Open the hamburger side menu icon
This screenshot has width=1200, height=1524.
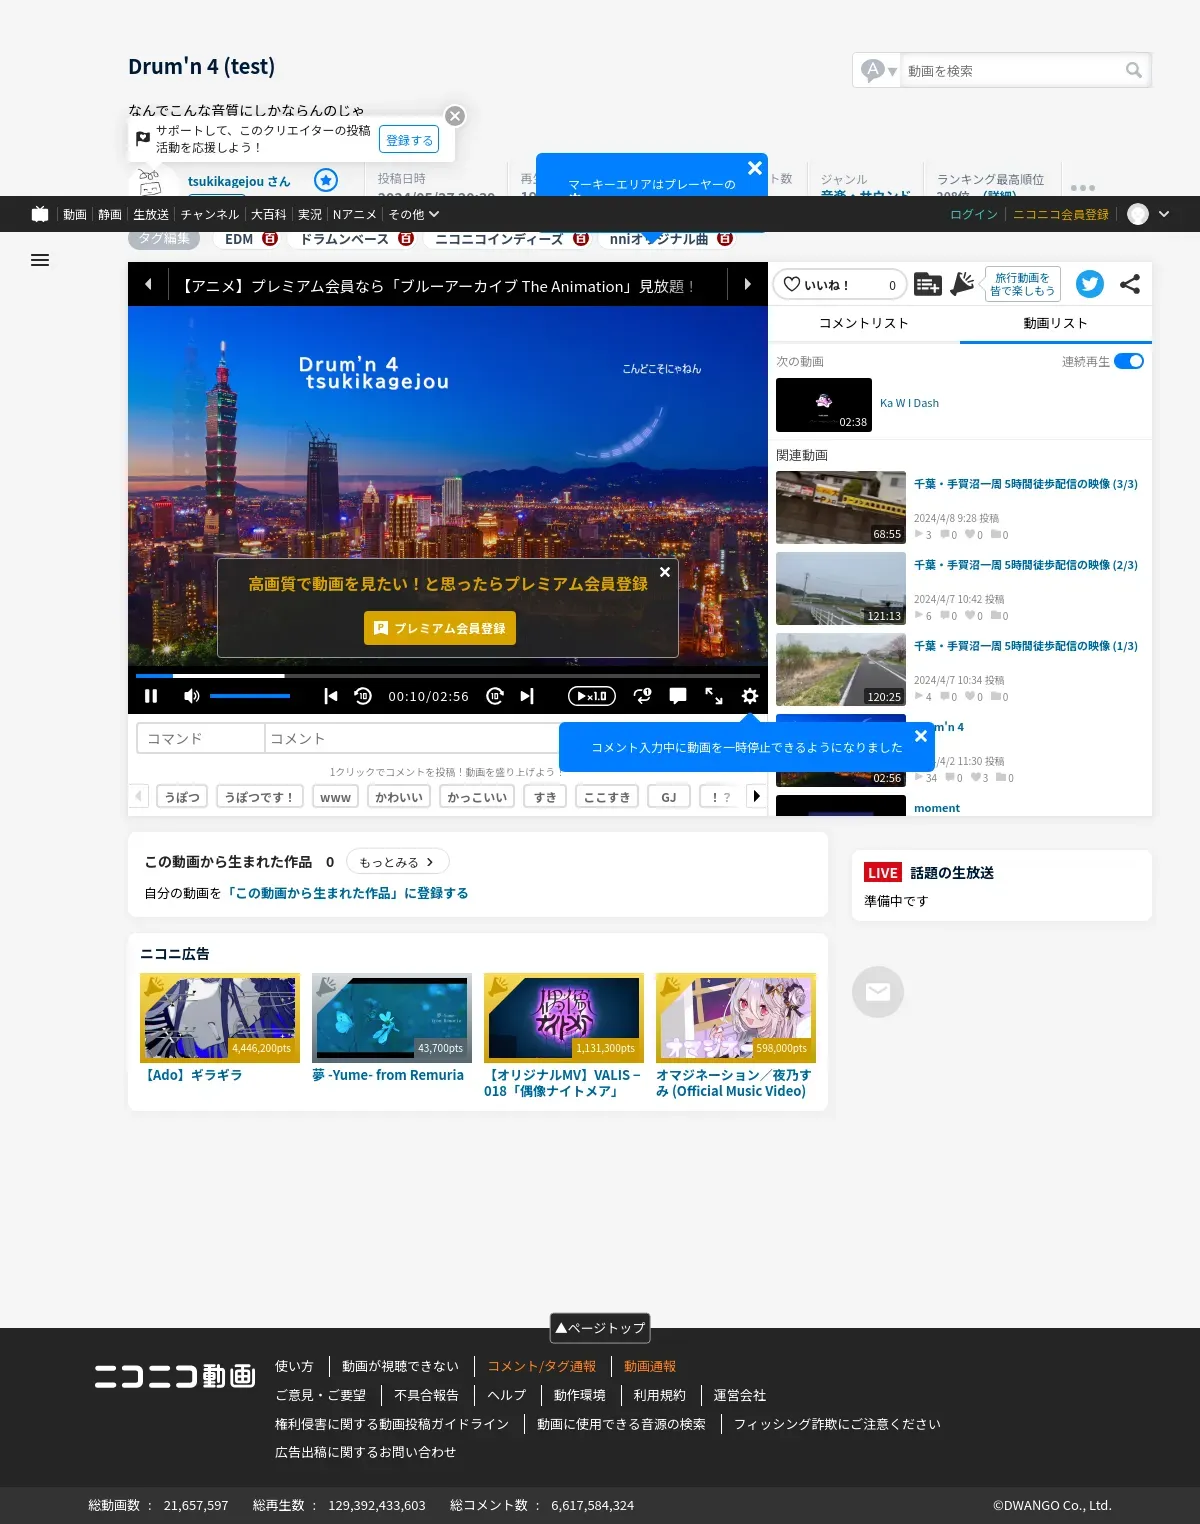pyautogui.click(x=40, y=260)
